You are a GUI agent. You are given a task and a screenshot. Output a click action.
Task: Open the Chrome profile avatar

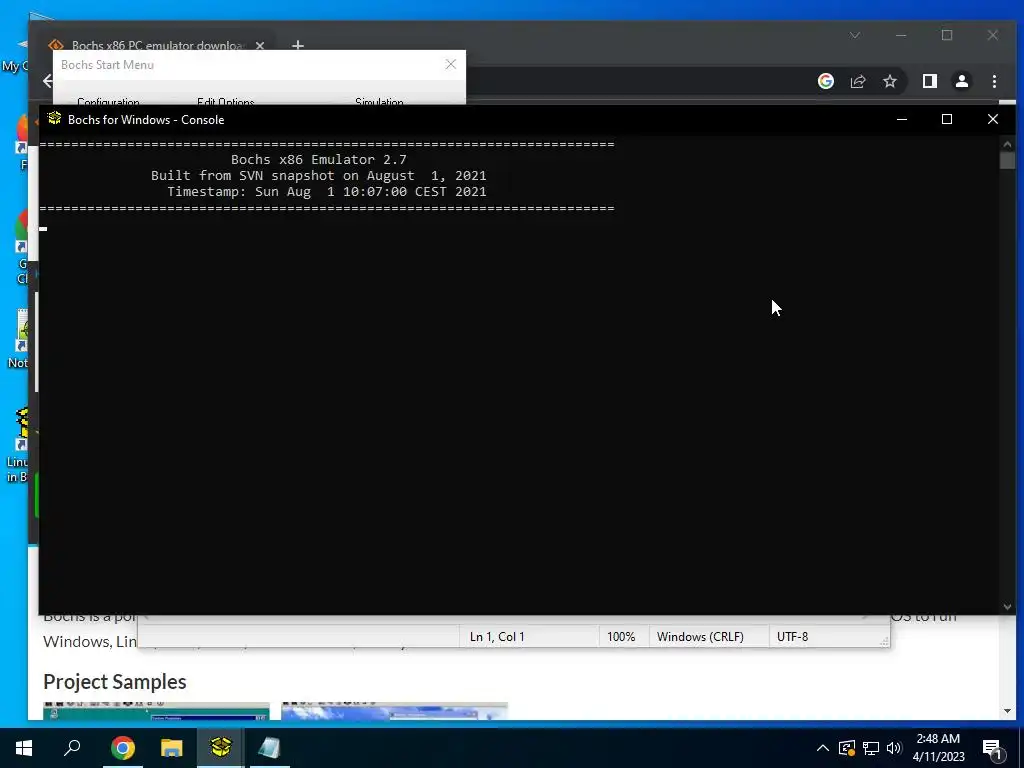pyautogui.click(x=962, y=81)
